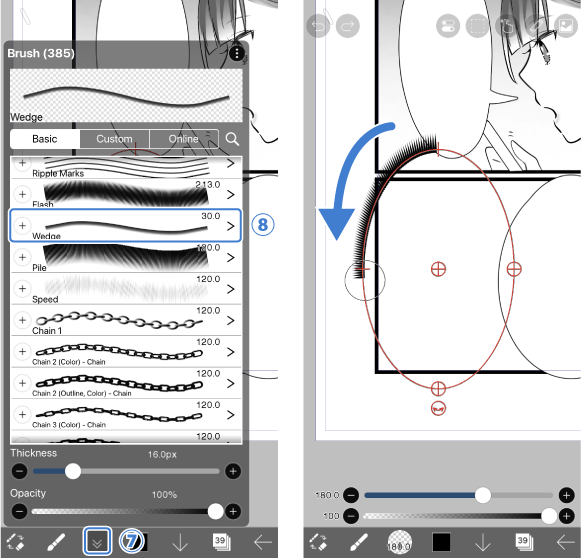Open the brush panel three-dot menu
Image resolution: width=581 pixels, height=558 pixels.
click(x=236, y=54)
